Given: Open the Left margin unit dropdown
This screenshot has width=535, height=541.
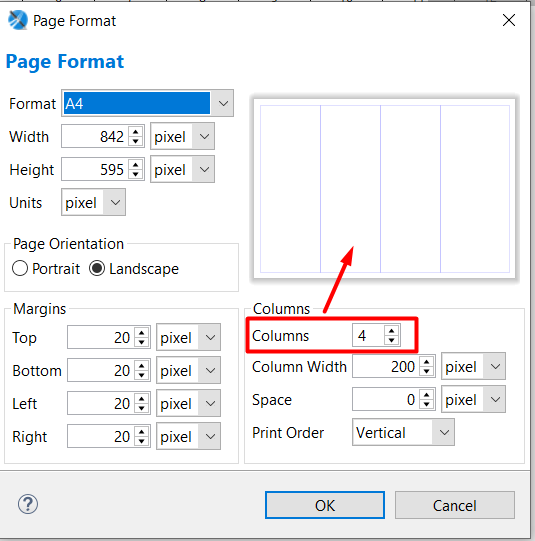Looking at the screenshot, I should coord(210,403).
